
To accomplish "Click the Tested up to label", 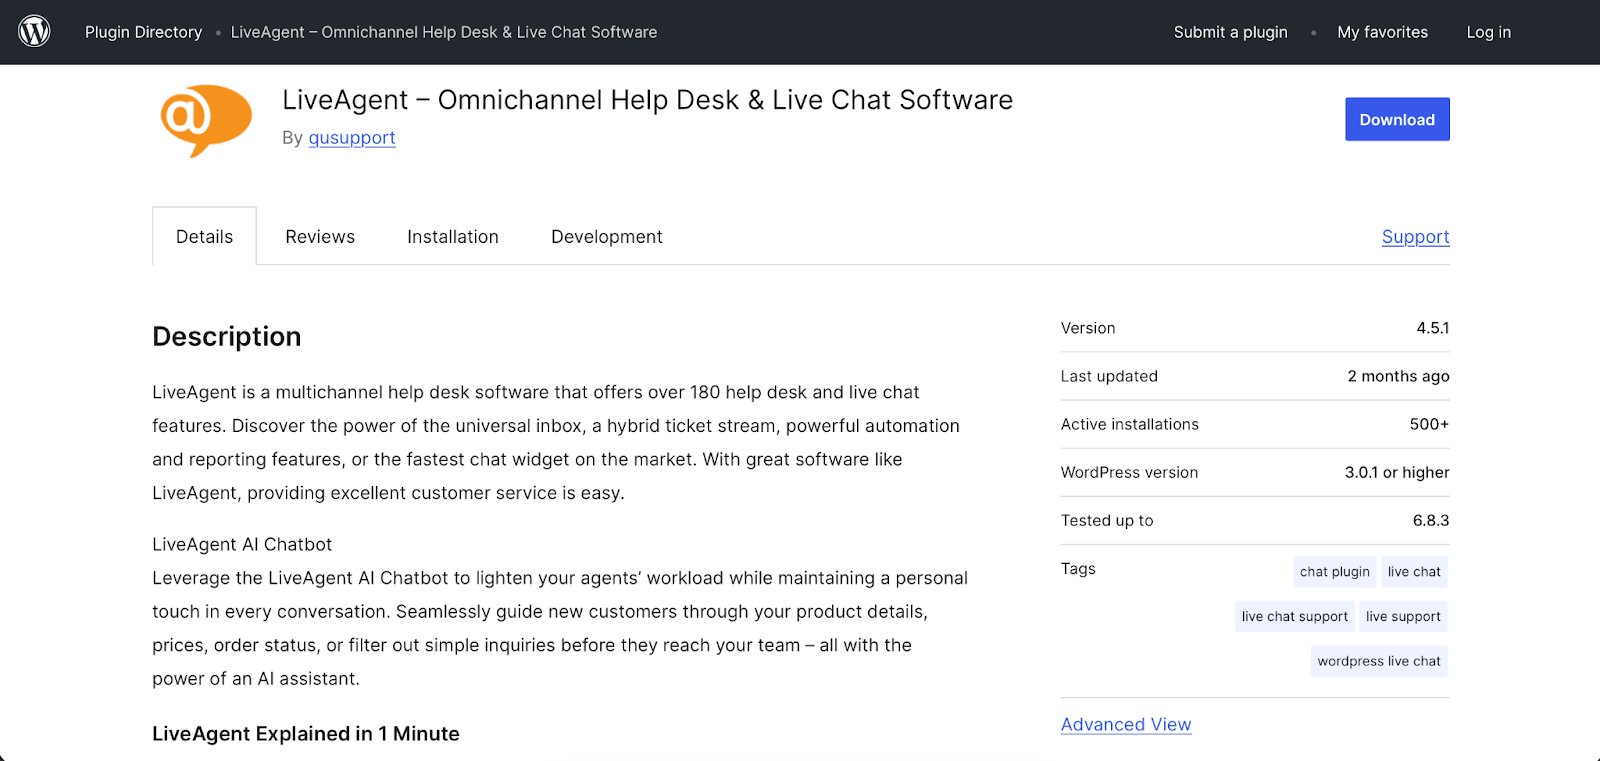I will [x=1107, y=520].
